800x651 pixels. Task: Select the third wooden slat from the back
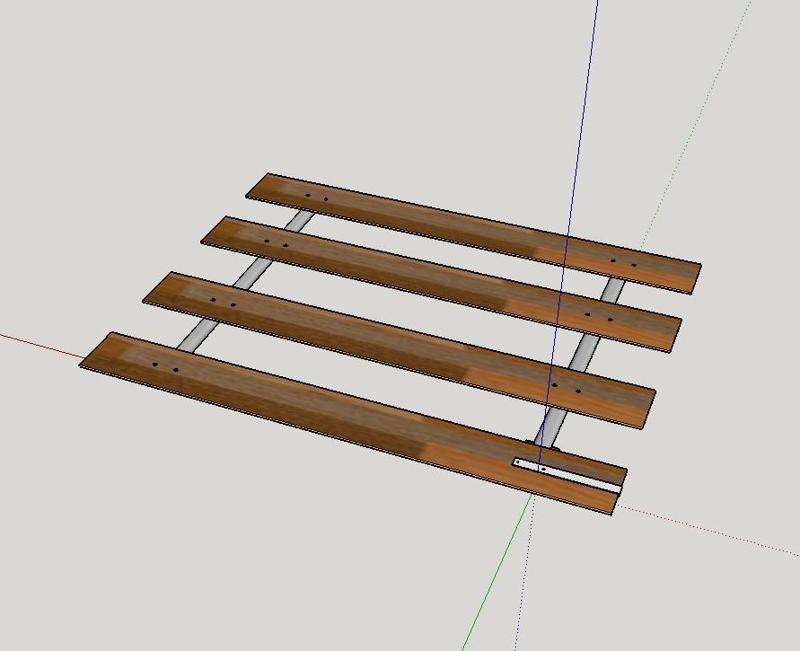tap(399, 349)
